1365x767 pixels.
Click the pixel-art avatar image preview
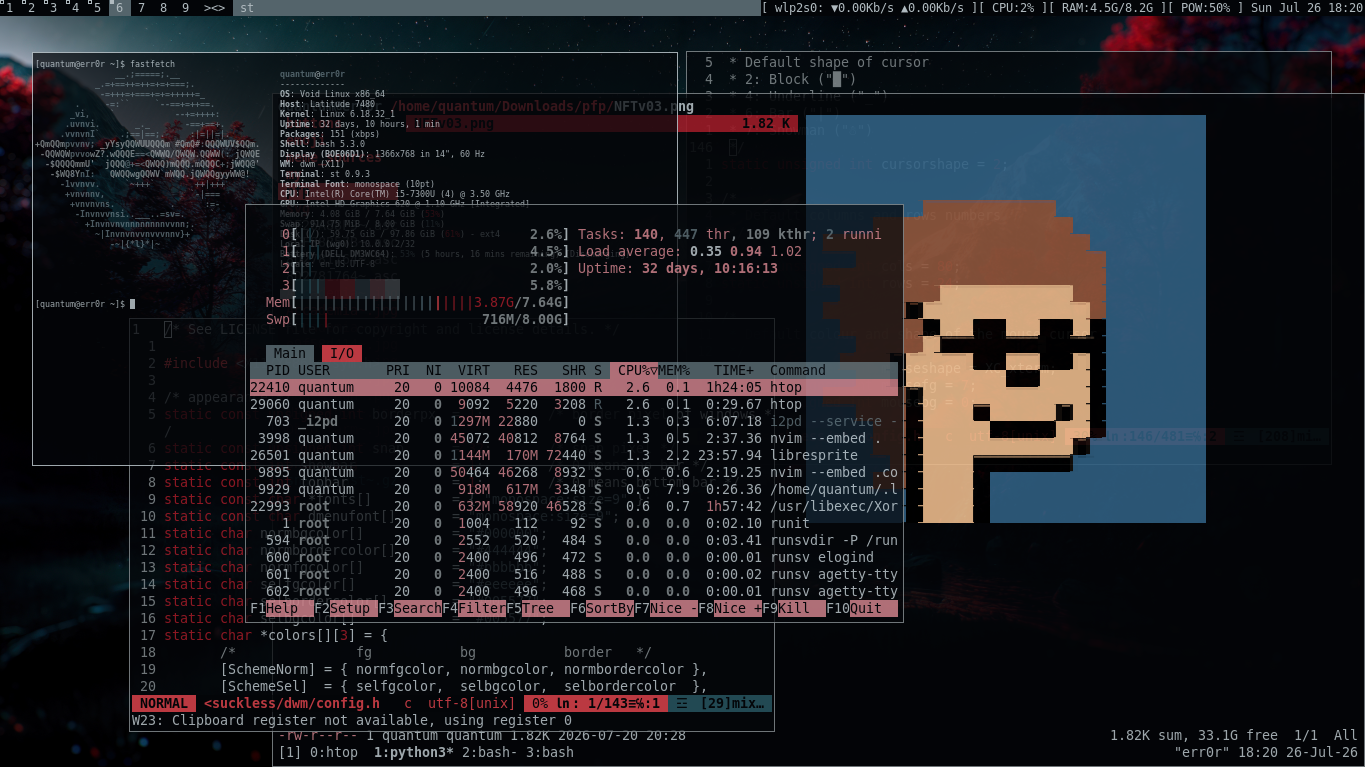(1006, 319)
